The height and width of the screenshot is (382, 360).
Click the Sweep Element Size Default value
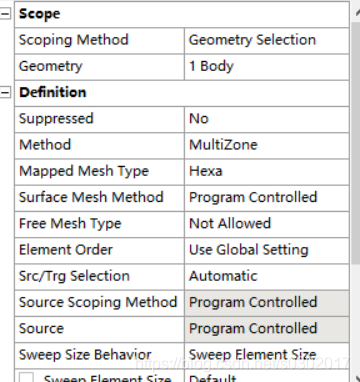267,376
